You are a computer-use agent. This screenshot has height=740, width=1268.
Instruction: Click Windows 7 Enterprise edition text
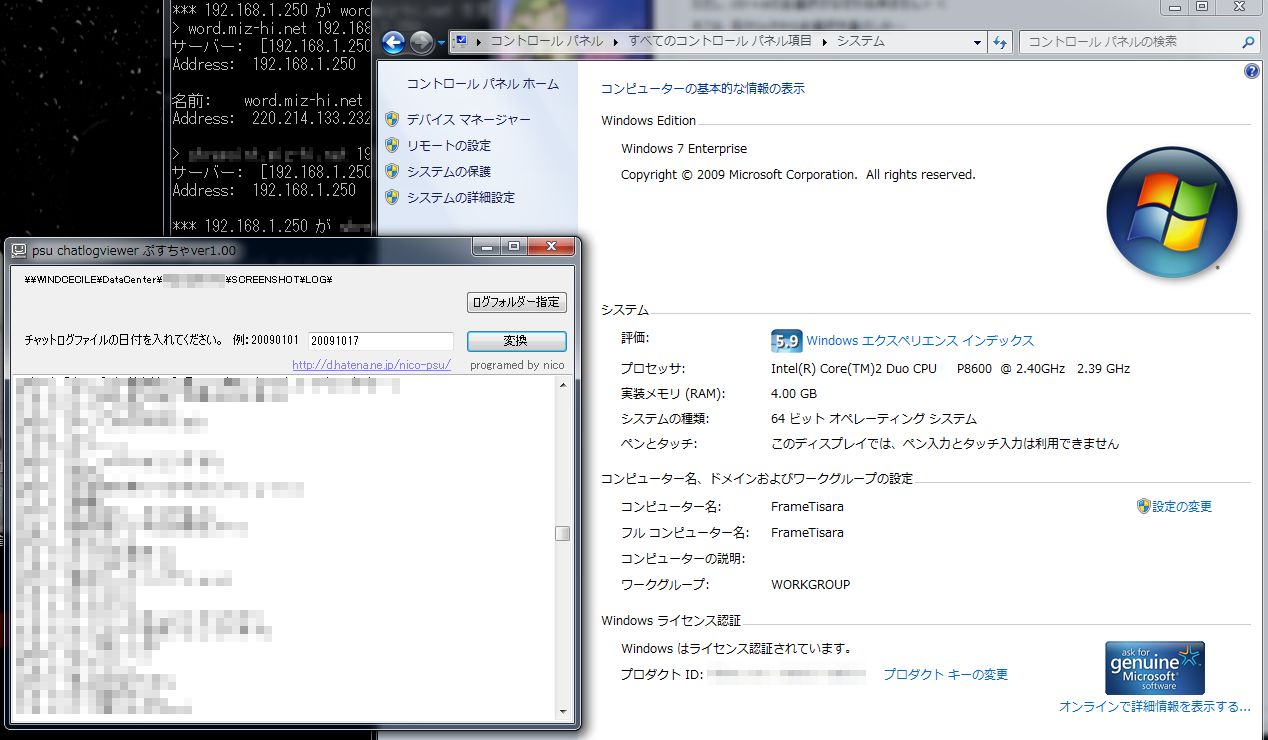[684, 149]
